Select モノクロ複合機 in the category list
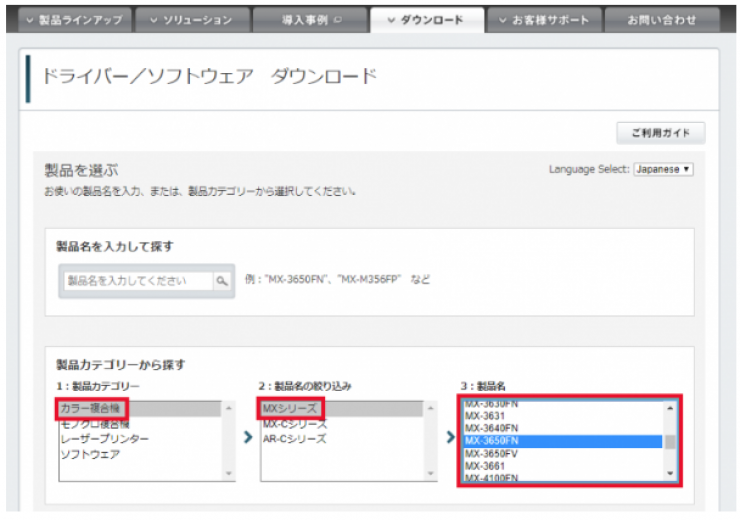 point(140,424)
